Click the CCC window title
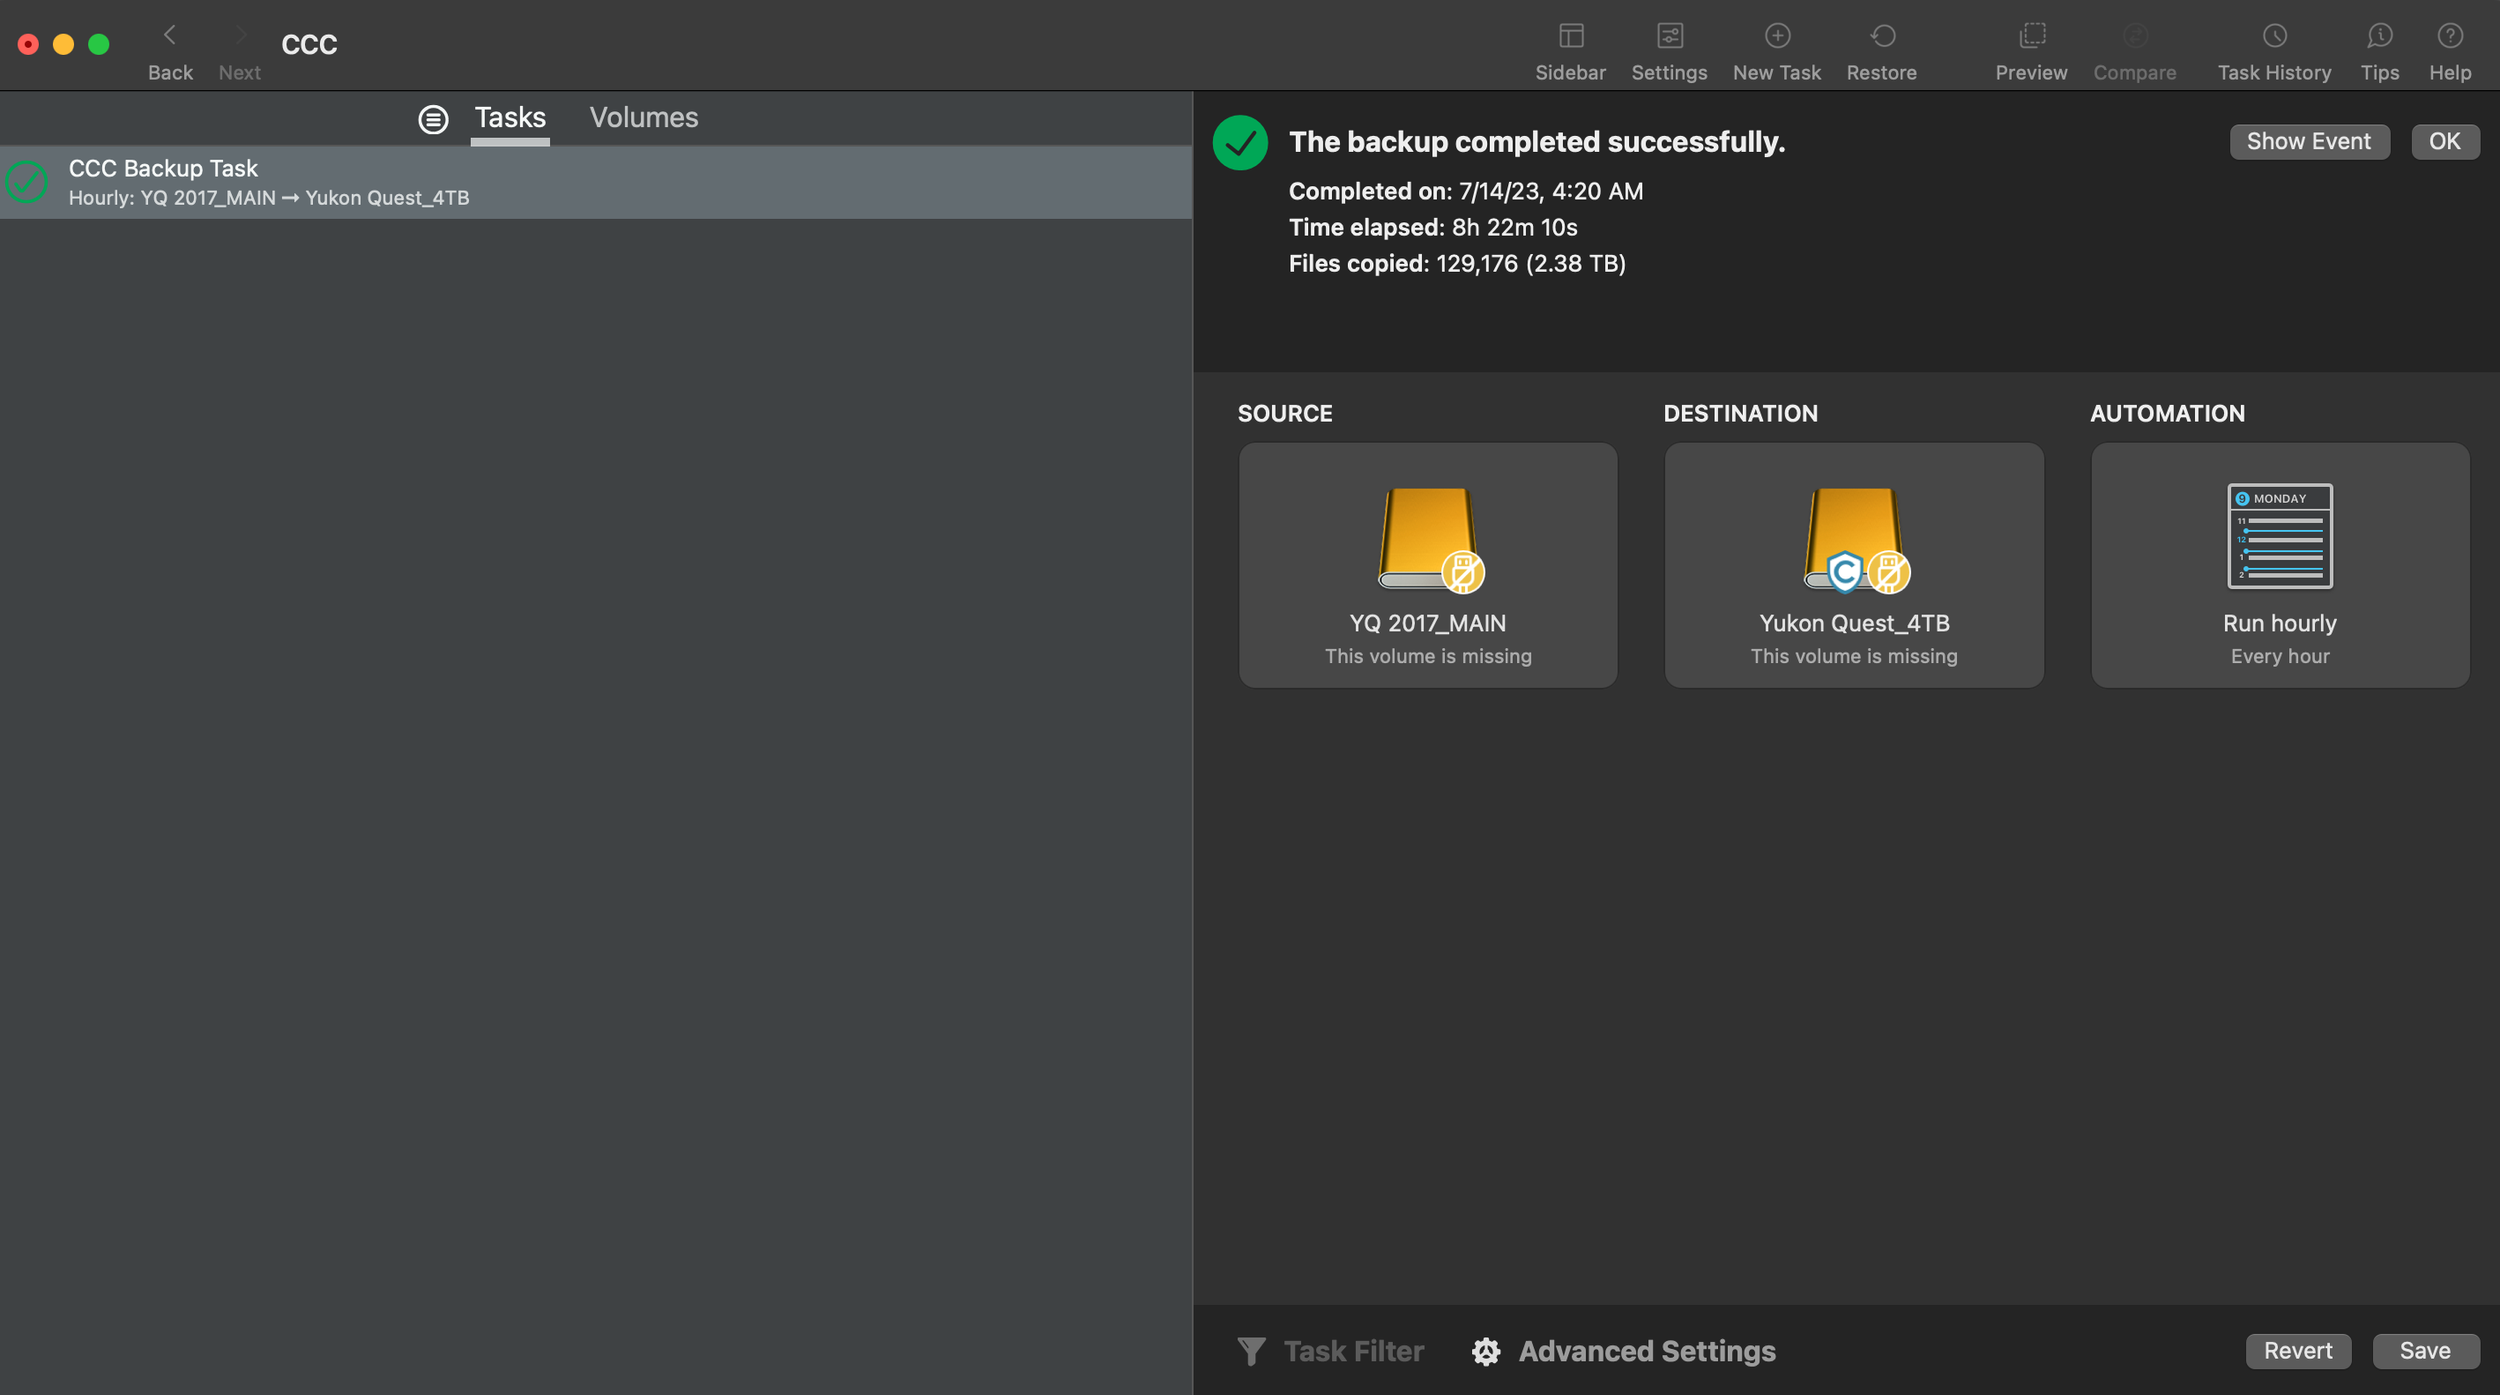Viewport: 2500px width, 1395px height. pos(309,44)
